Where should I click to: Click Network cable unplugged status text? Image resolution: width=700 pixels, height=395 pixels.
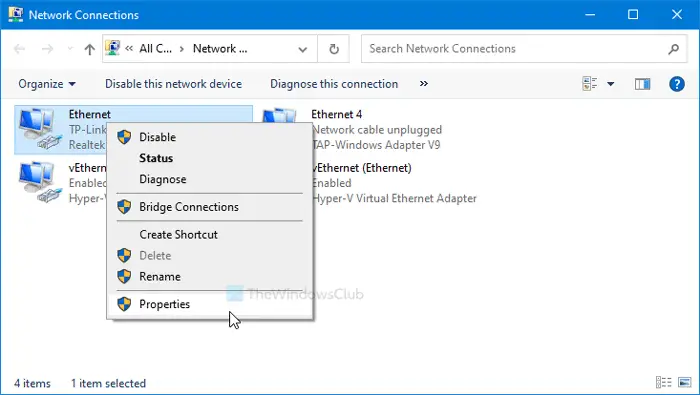[377, 130]
